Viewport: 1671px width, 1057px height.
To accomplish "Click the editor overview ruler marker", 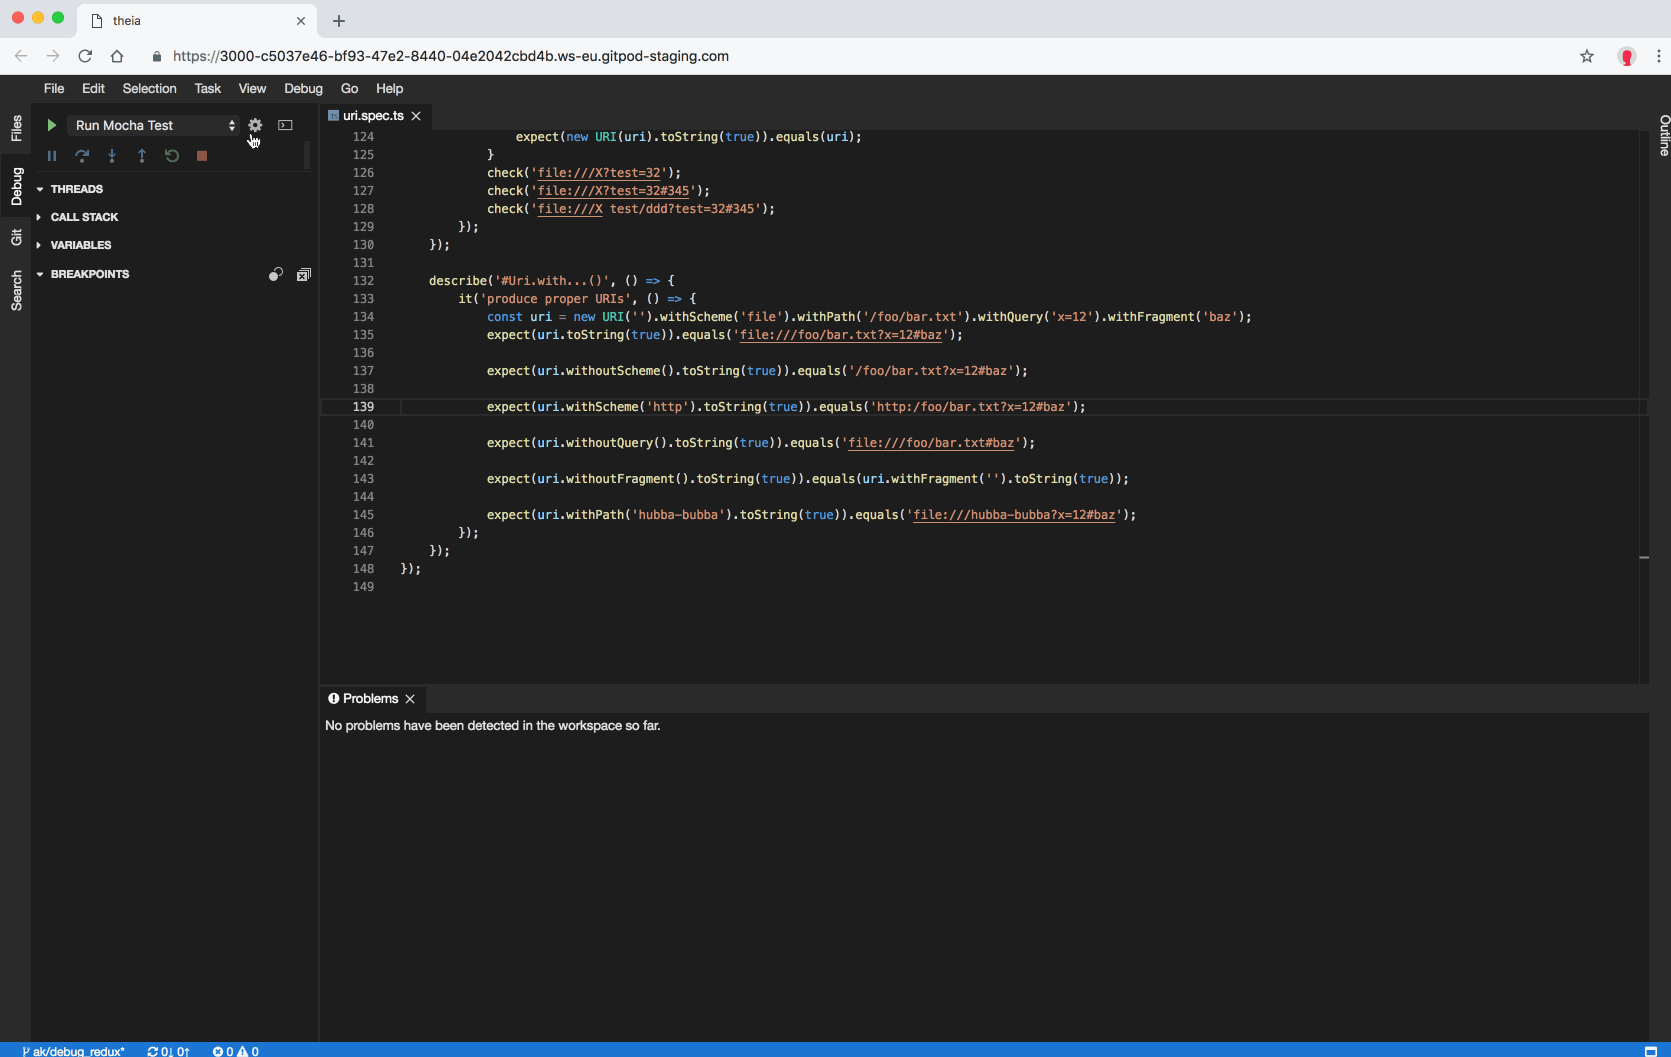I will pyautogui.click(x=1644, y=557).
